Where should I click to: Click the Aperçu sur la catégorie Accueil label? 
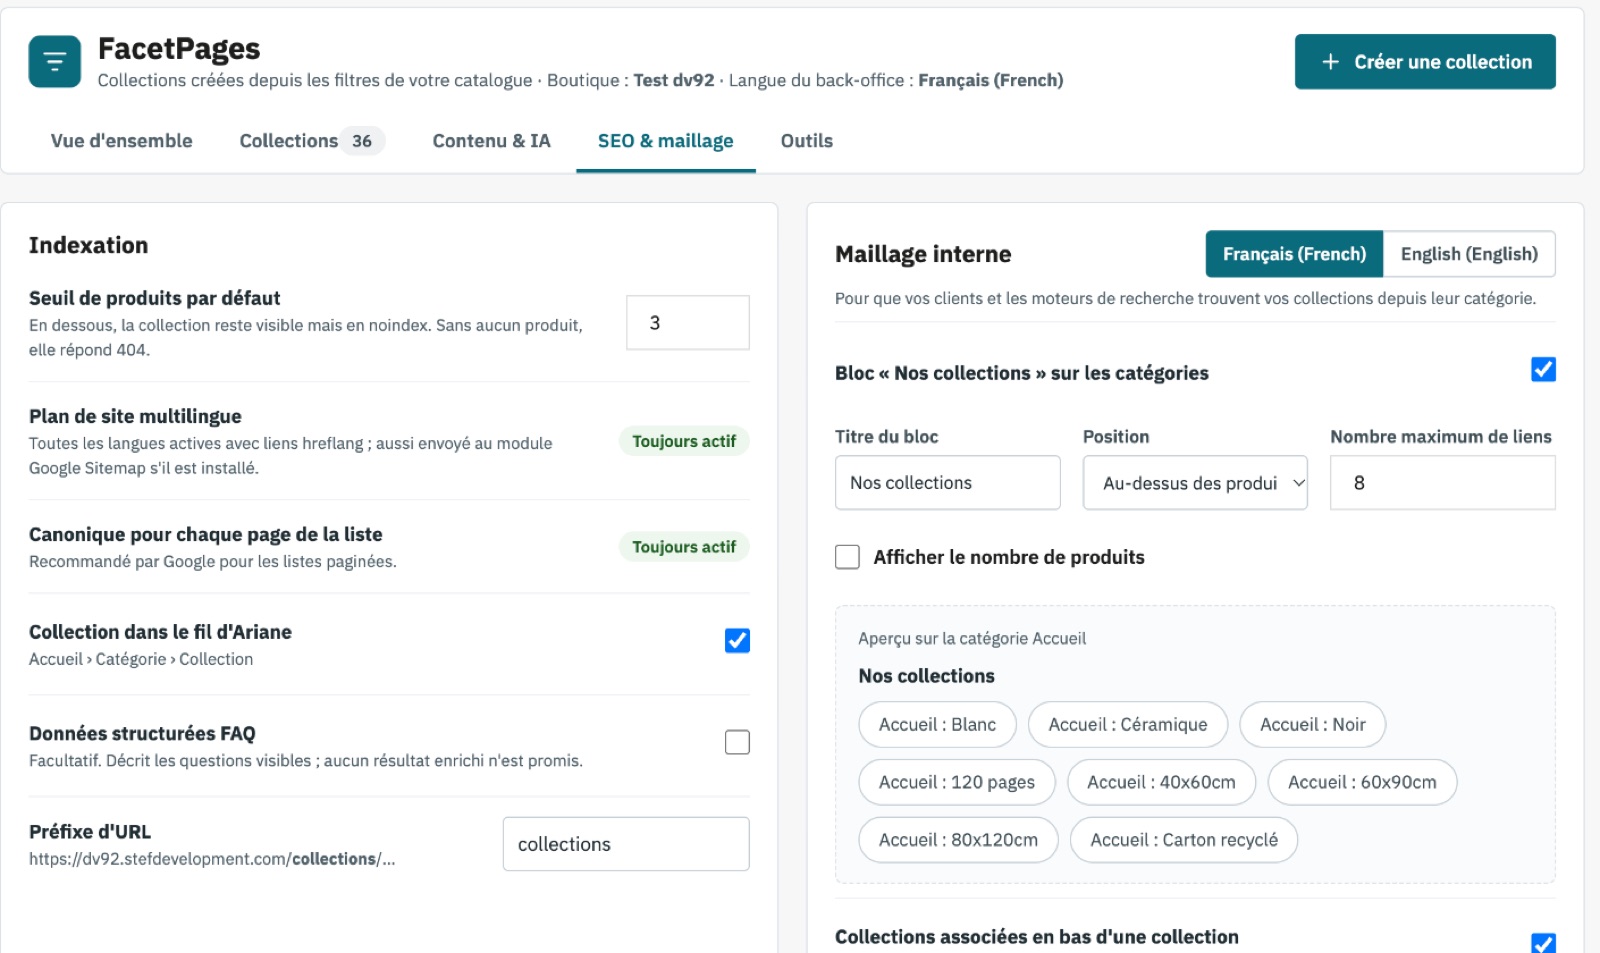[x=972, y=638]
